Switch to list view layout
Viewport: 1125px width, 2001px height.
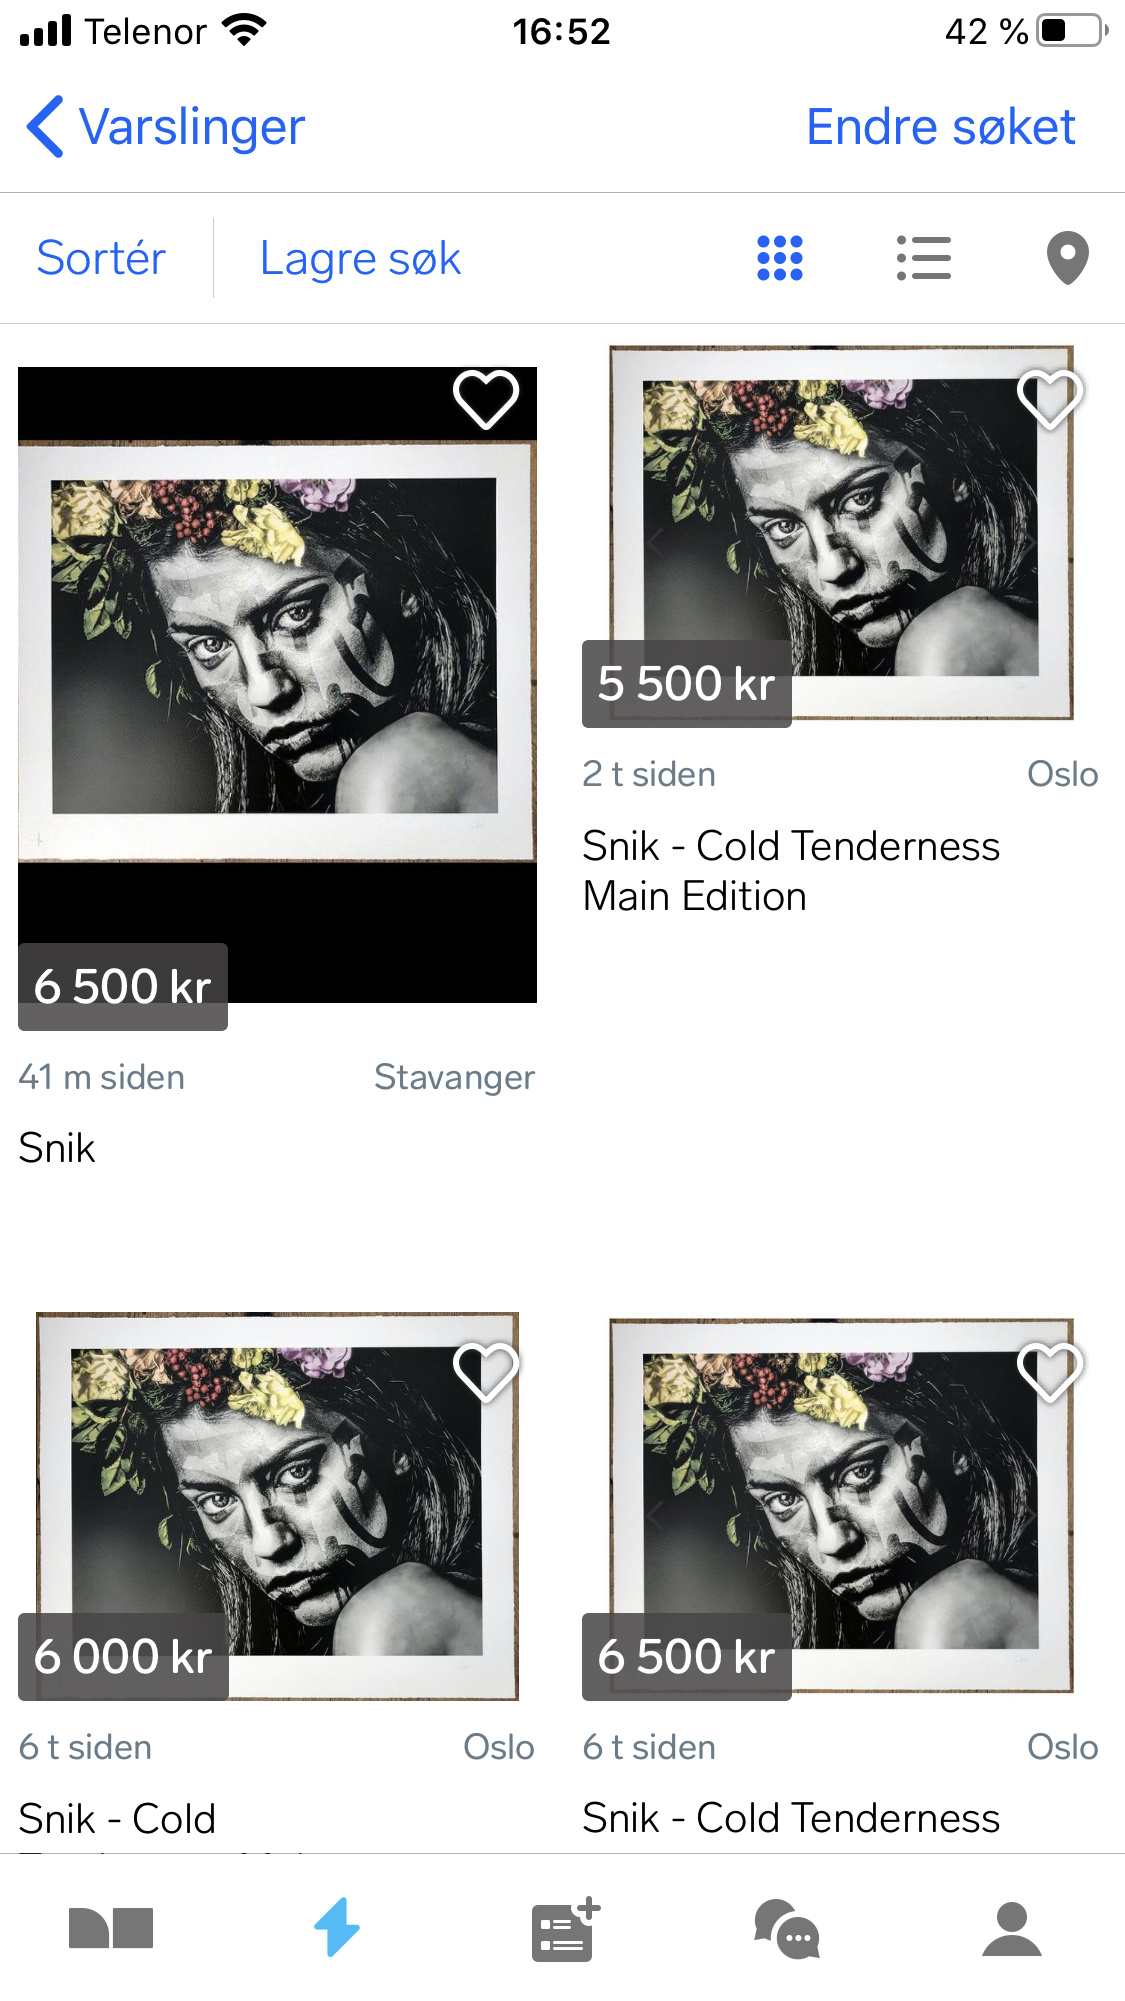[923, 258]
